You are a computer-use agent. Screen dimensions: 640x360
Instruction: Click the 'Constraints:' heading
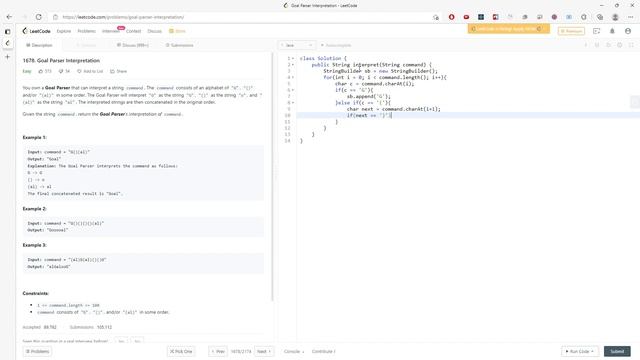tap(36, 293)
